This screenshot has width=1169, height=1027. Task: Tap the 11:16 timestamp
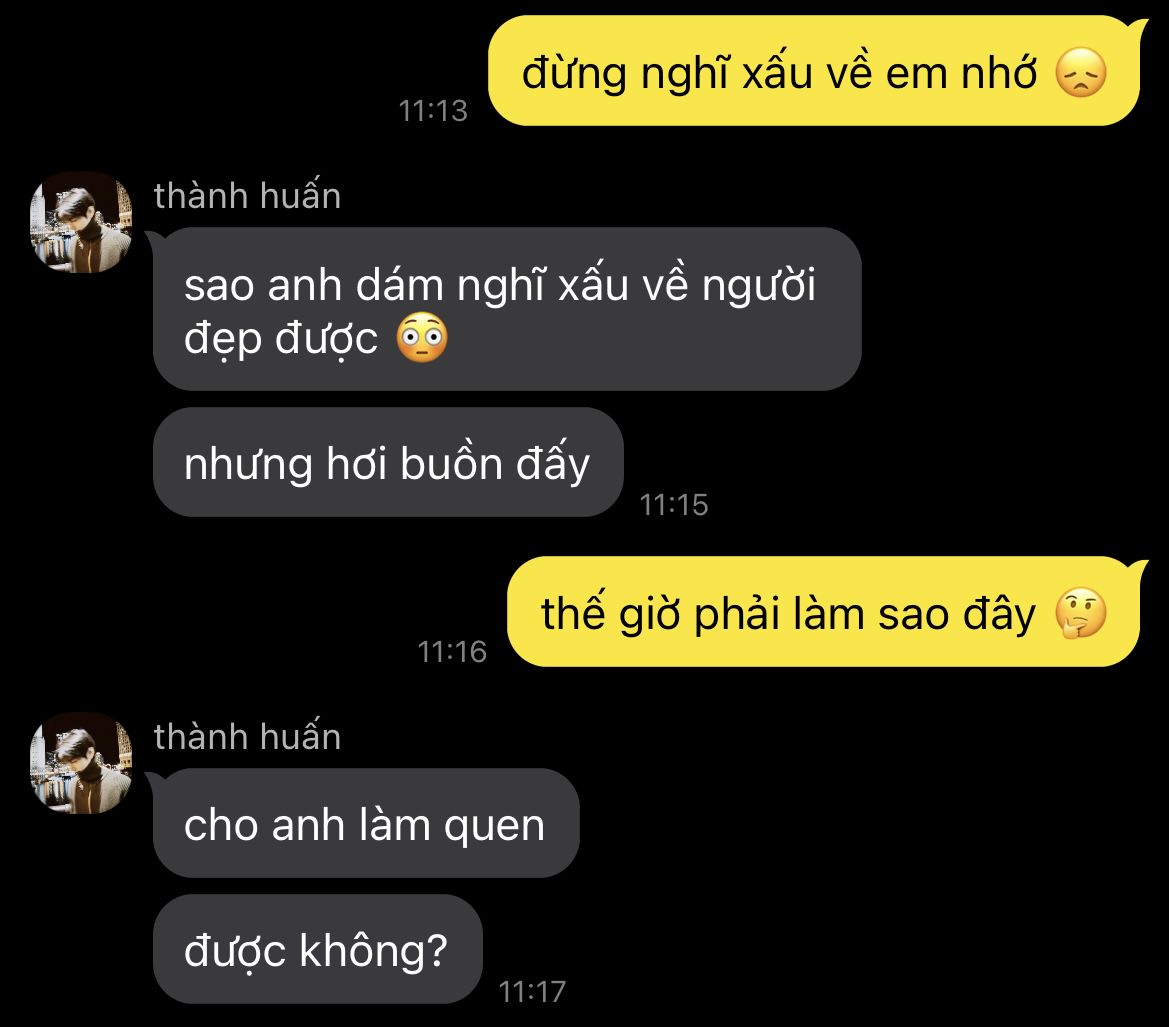(x=452, y=651)
